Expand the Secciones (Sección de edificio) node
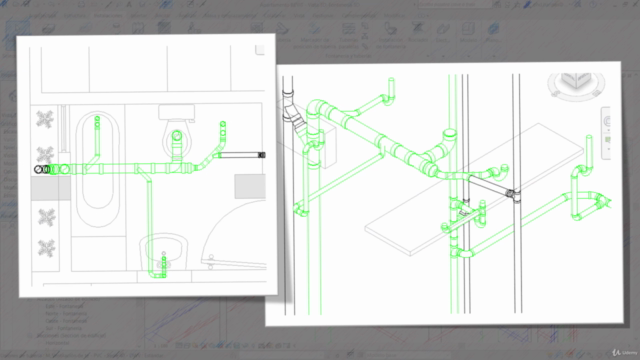This screenshot has width=640, height=360. click(x=30, y=336)
